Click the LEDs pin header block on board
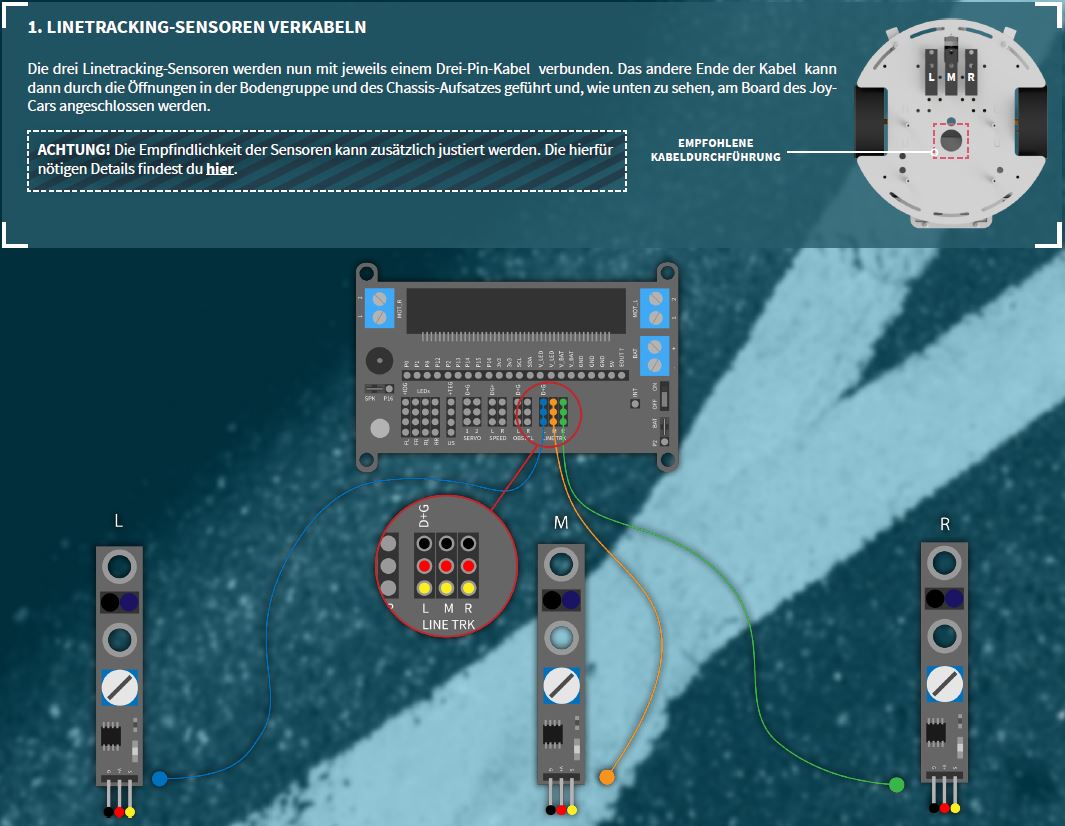This screenshot has width=1065, height=826. [420, 417]
